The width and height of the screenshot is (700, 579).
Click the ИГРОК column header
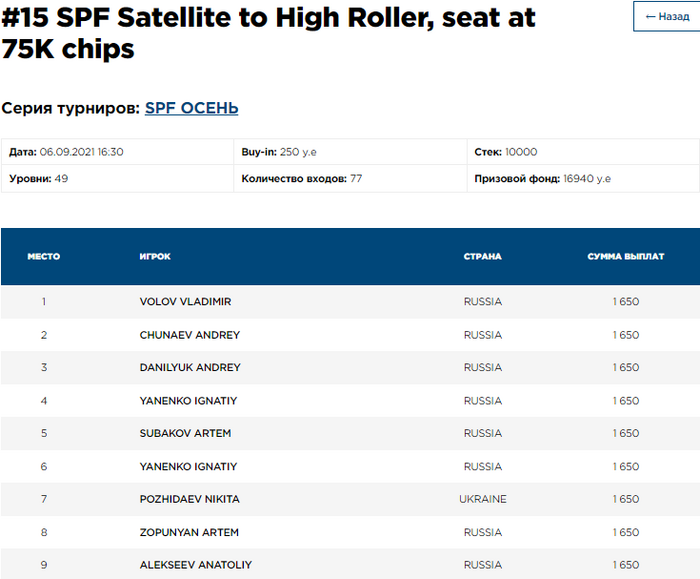tap(155, 257)
